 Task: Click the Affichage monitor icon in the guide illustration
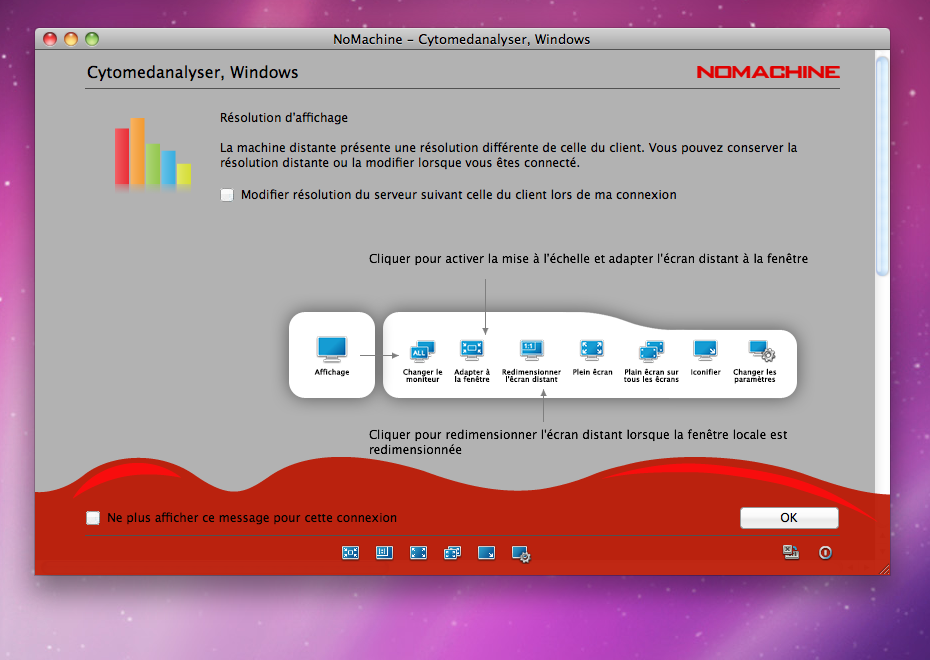[332, 349]
